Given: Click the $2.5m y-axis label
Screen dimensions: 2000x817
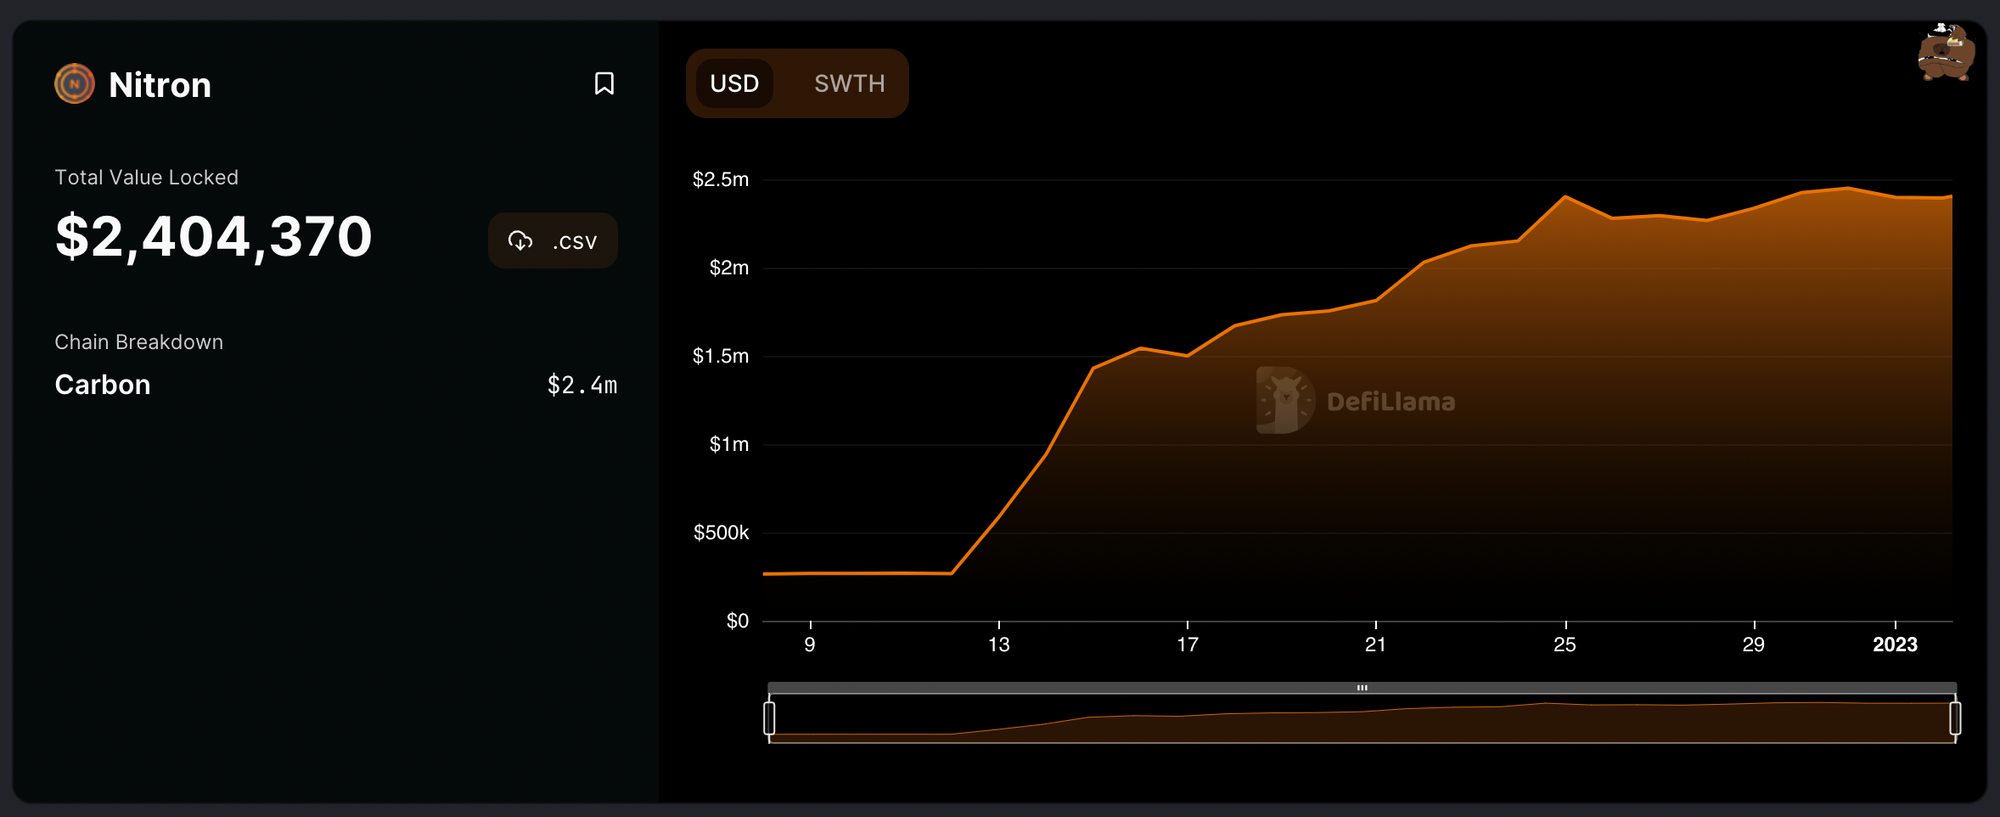Looking at the screenshot, I should point(720,179).
